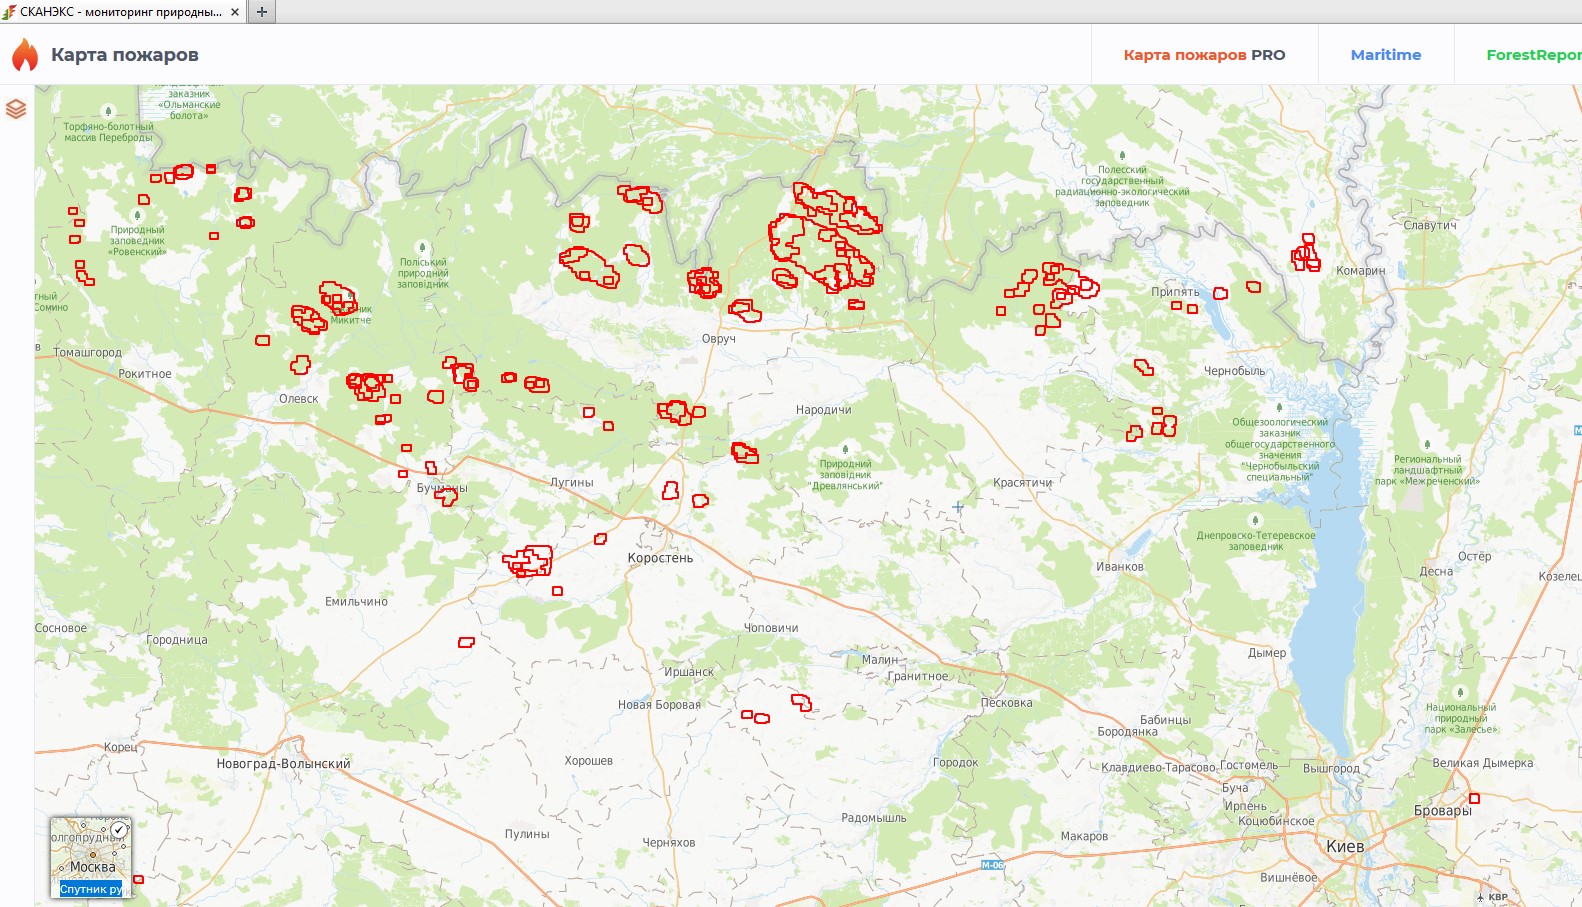
Task: Go to the Maritime service
Action: coord(1385,55)
